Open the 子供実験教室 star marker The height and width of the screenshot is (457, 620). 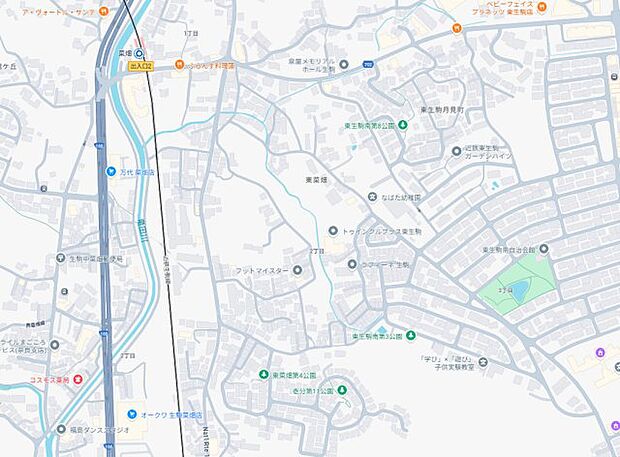pos(483,362)
